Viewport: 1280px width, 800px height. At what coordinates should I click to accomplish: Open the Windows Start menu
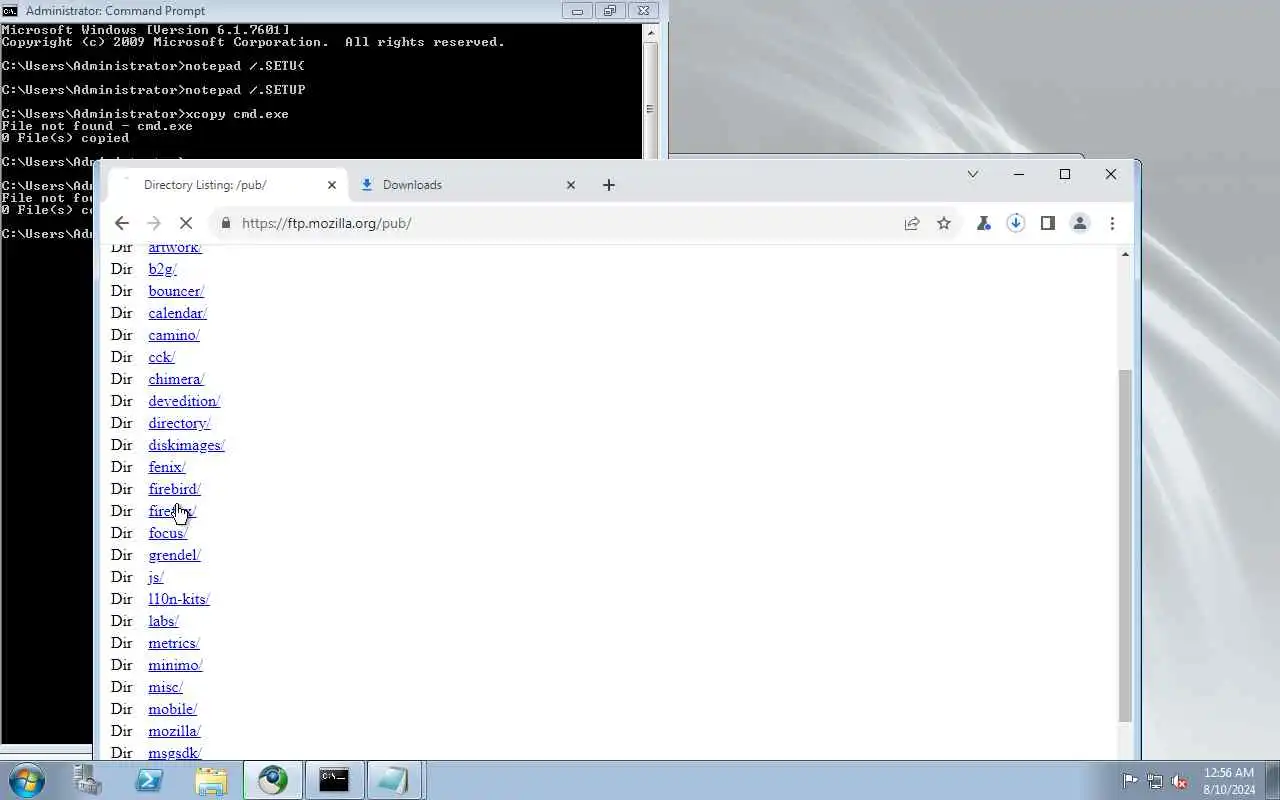26,780
